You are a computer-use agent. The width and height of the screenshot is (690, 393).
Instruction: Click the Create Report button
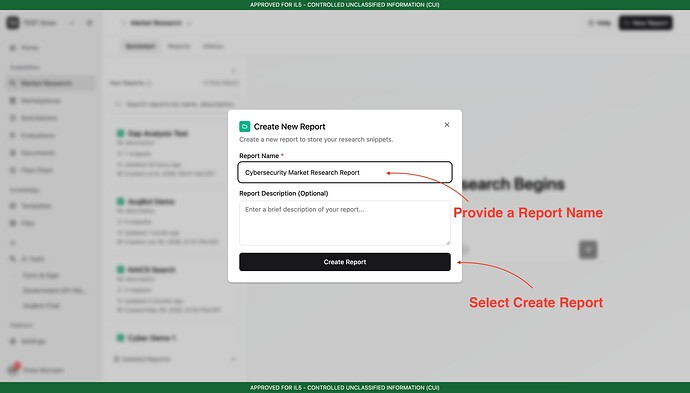[345, 262]
